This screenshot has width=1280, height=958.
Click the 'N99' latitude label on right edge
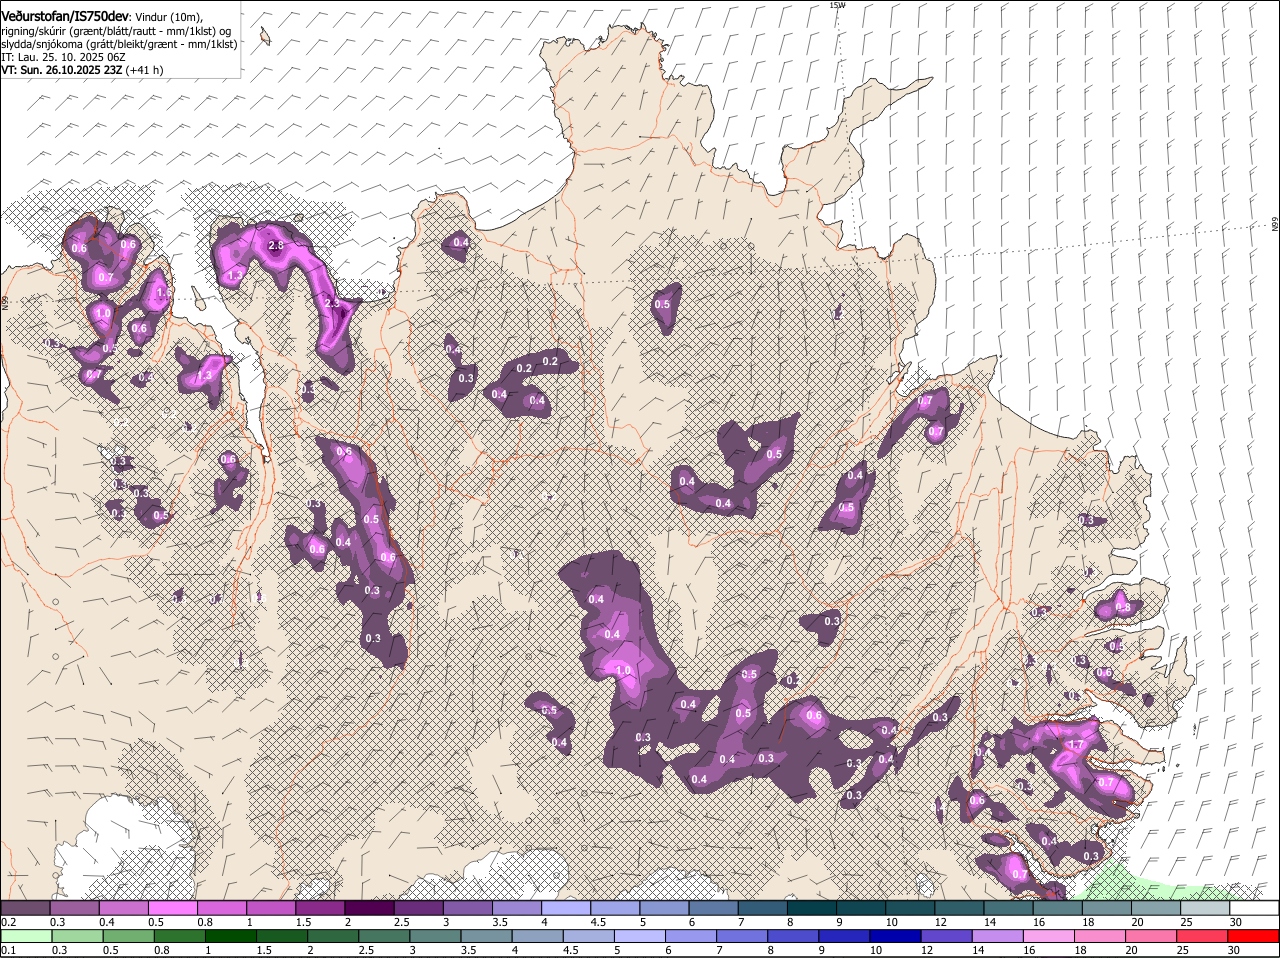tap(1275, 225)
